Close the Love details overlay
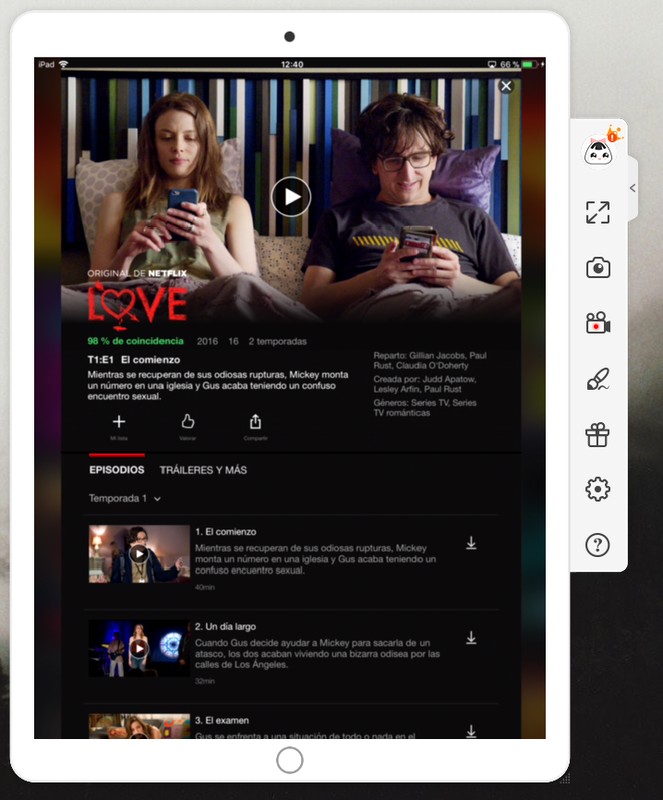This screenshot has height=800, width=663. pos(506,86)
